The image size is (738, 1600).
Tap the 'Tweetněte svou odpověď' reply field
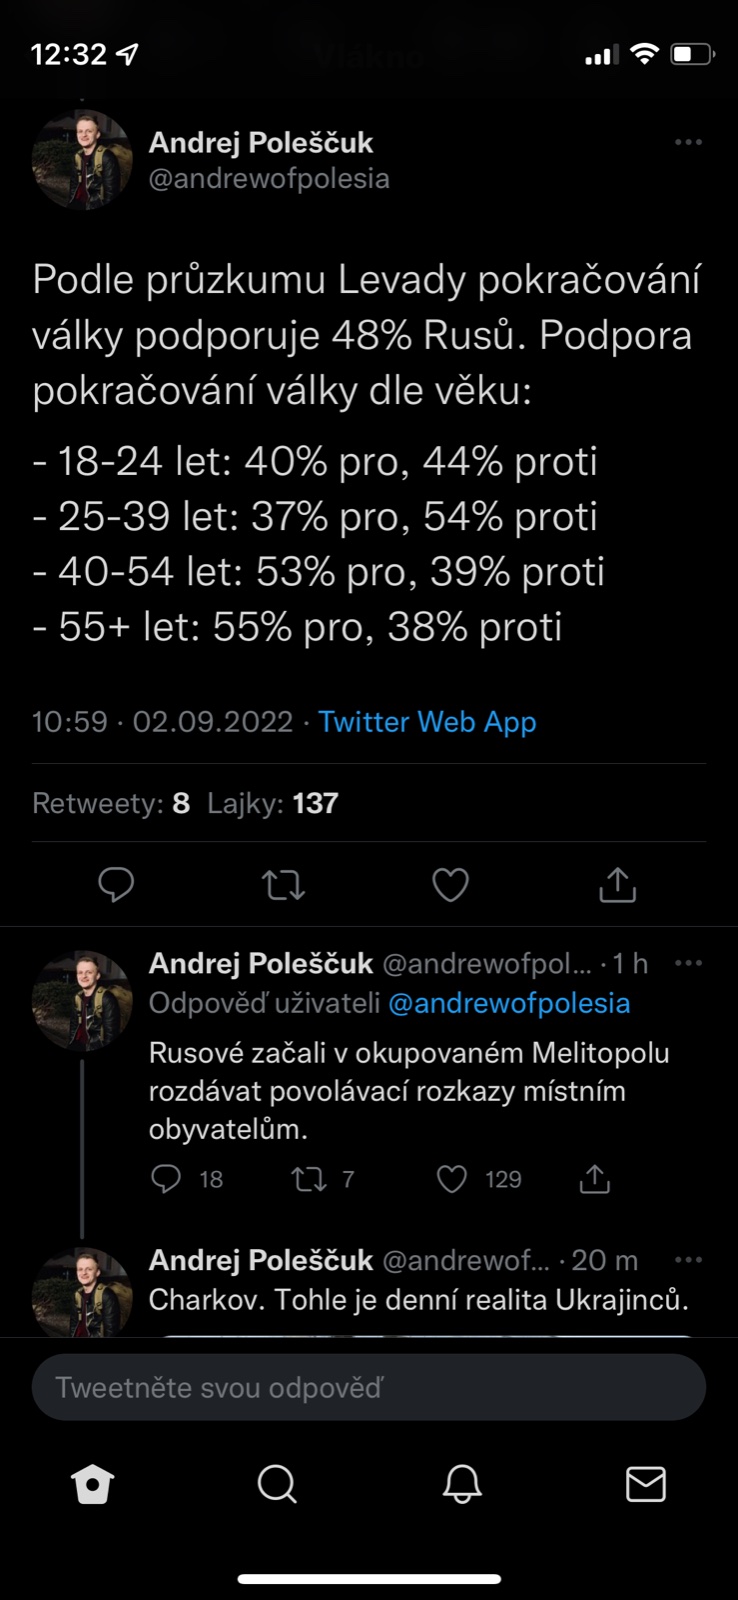[369, 1387]
